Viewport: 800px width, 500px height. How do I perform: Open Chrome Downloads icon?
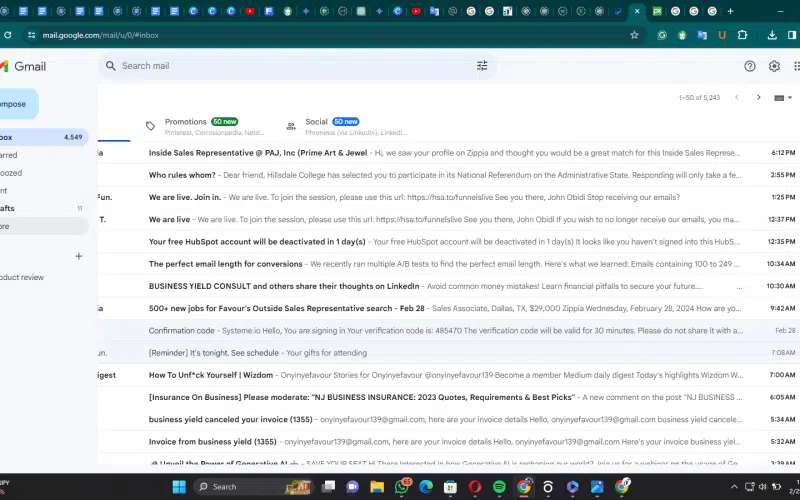point(774,35)
